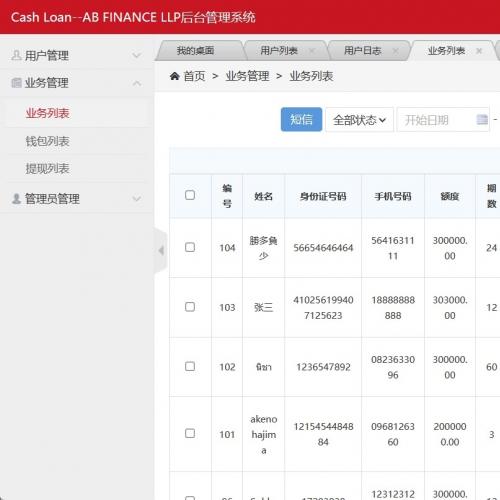This screenshot has height=500, width=500.
Task: Open 提现列表 in the sidebar
Action: pos(48,169)
